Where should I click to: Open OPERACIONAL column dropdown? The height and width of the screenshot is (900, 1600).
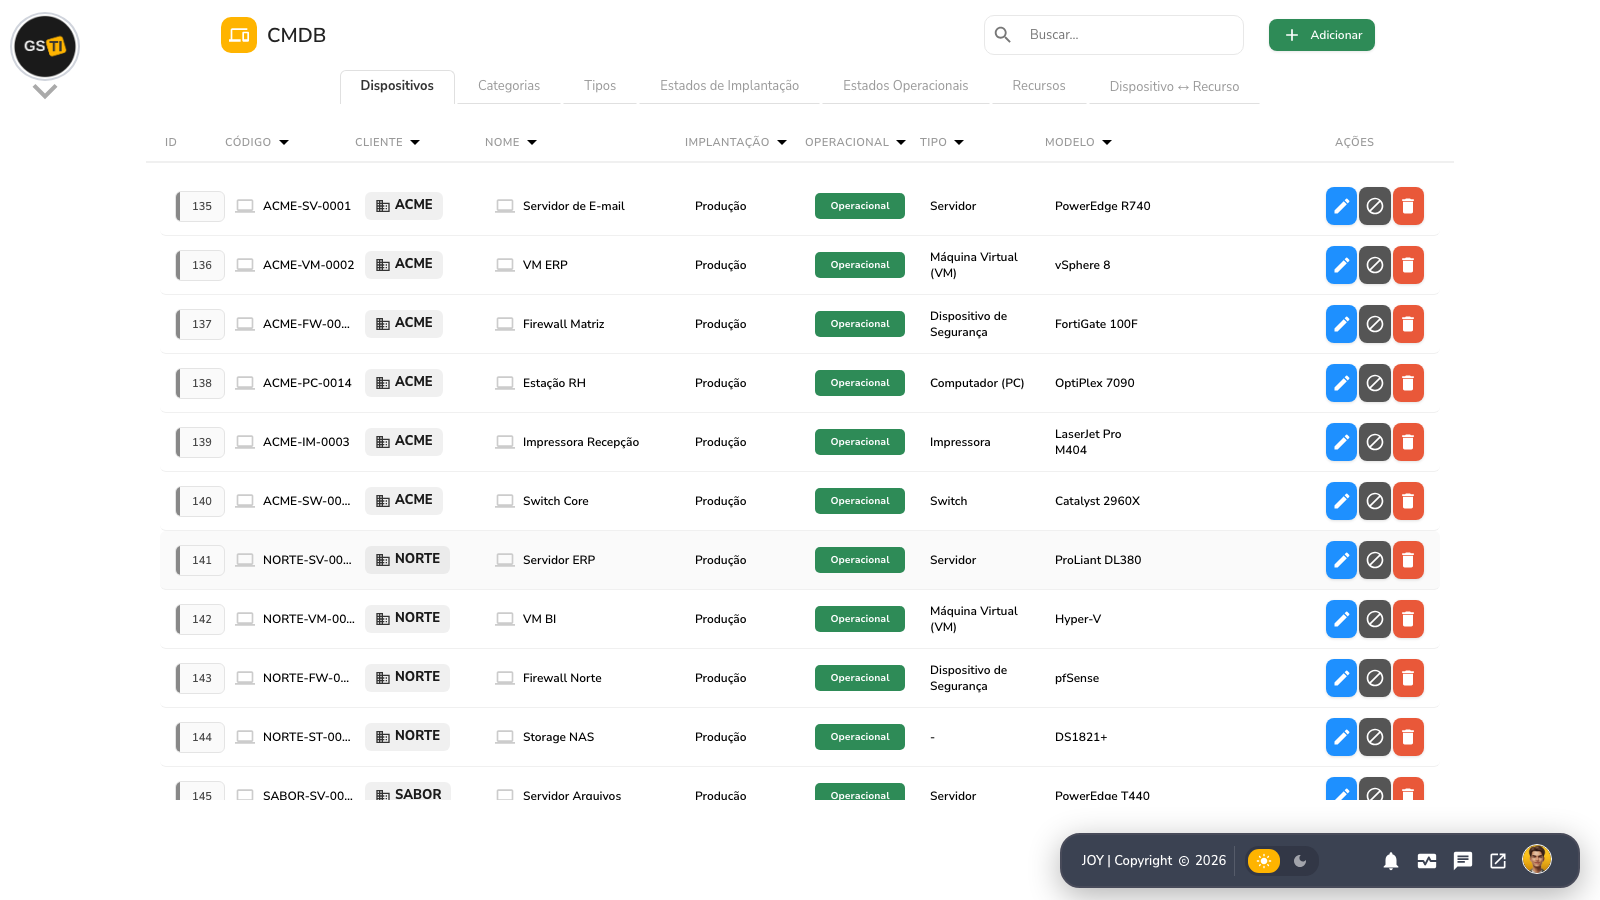(x=901, y=142)
